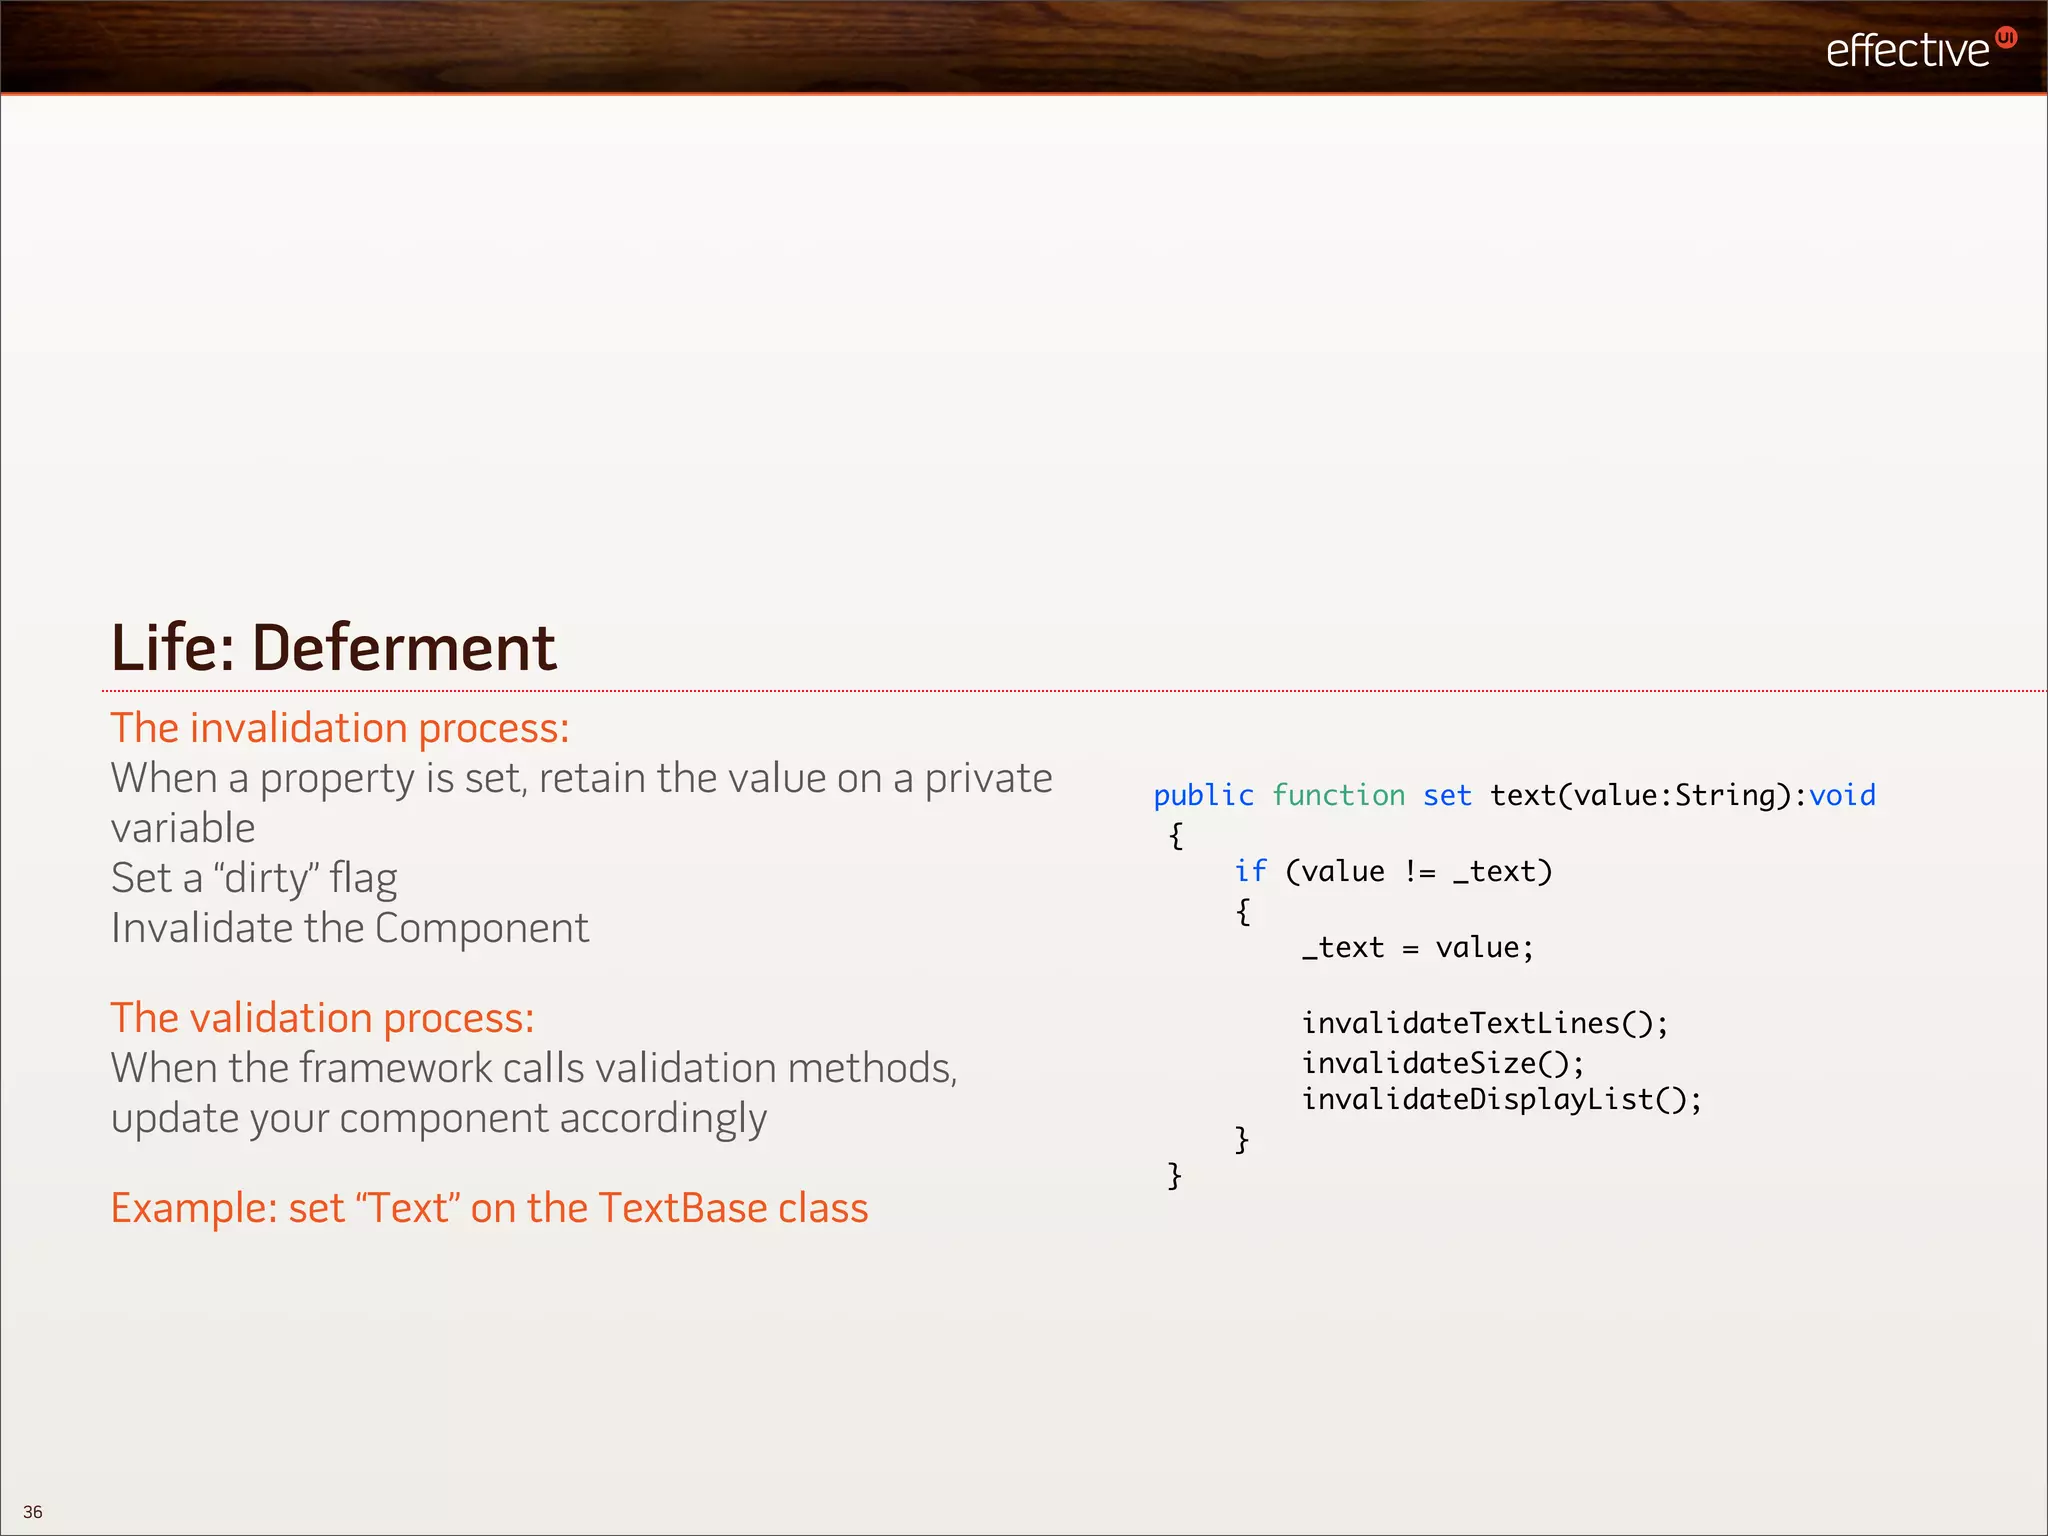
Task: Click slide number 36
Action: [x=33, y=1512]
